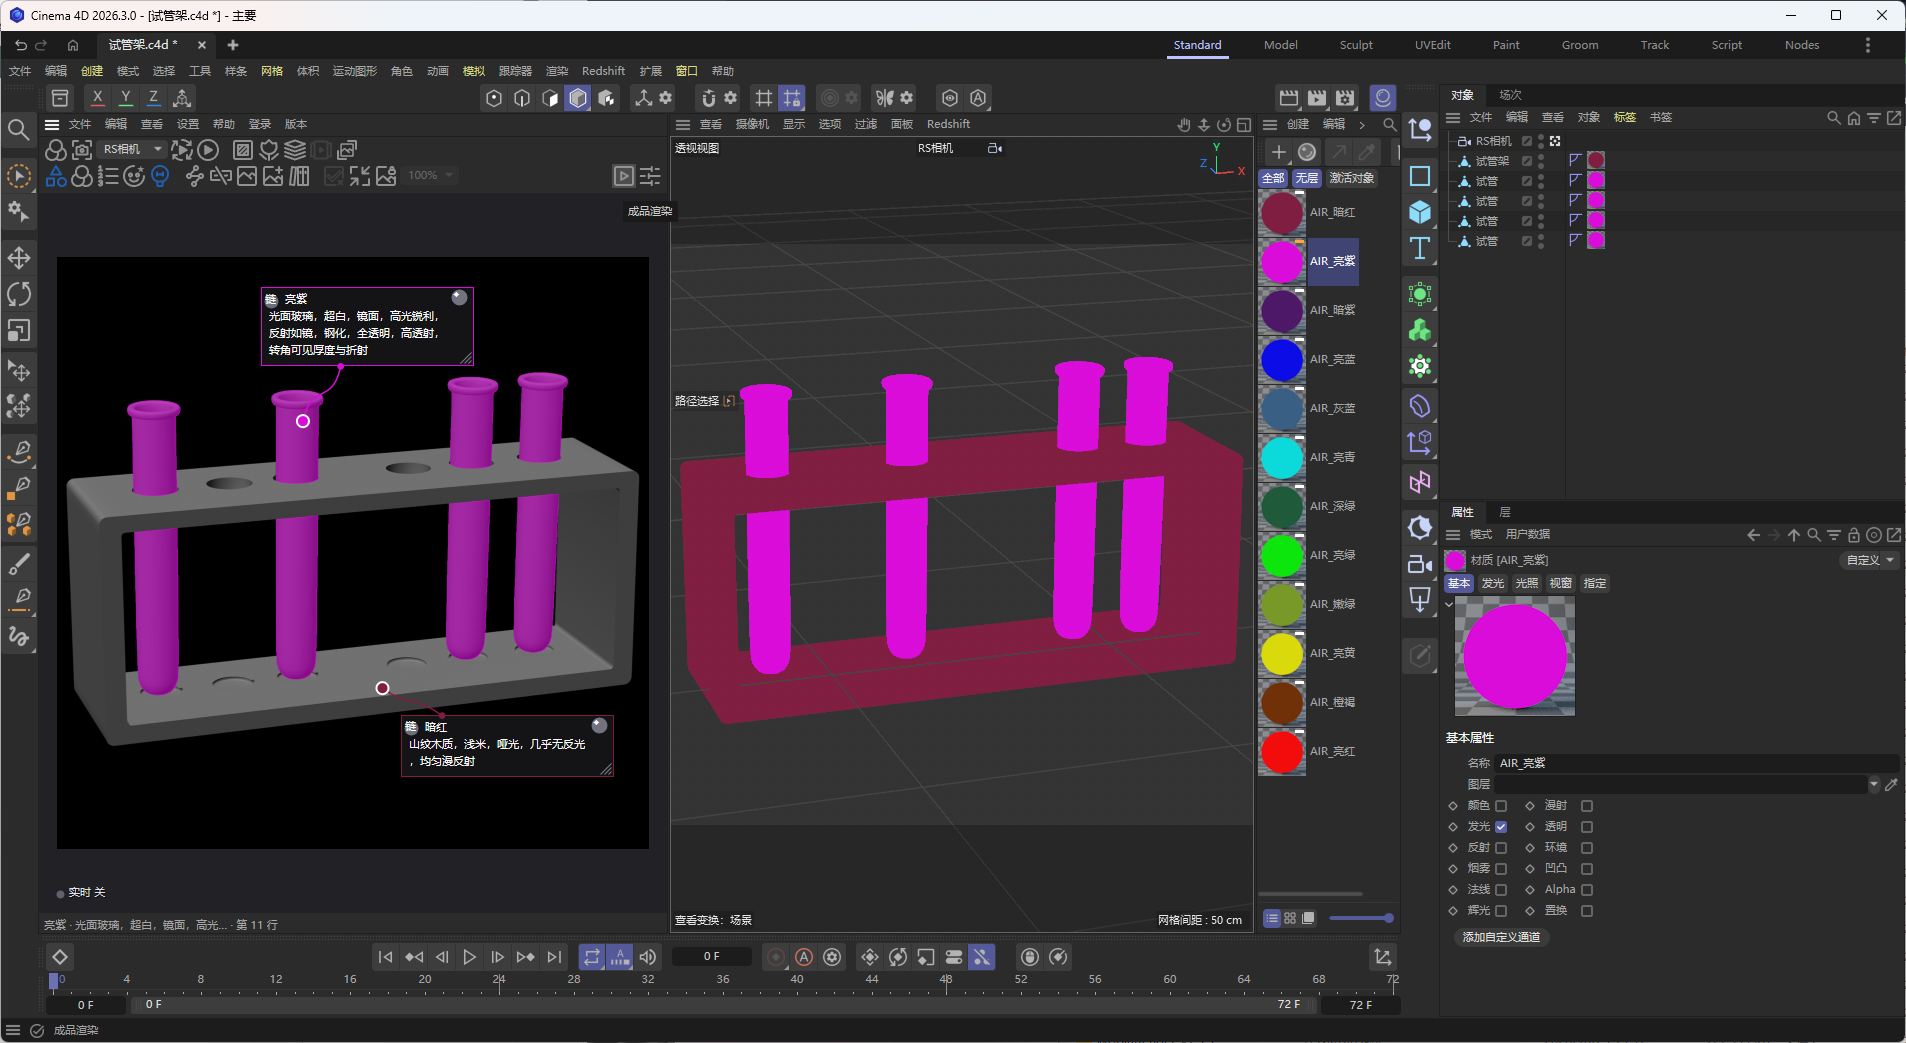Viewport: 1906px width, 1043px height.
Task: Switch to the Sculpt layout tab
Action: (1356, 45)
